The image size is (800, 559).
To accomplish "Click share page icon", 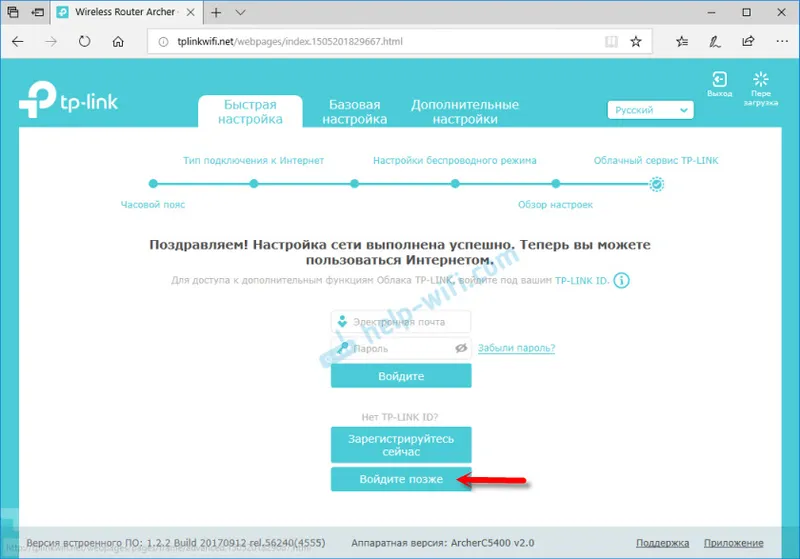I will click(748, 42).
